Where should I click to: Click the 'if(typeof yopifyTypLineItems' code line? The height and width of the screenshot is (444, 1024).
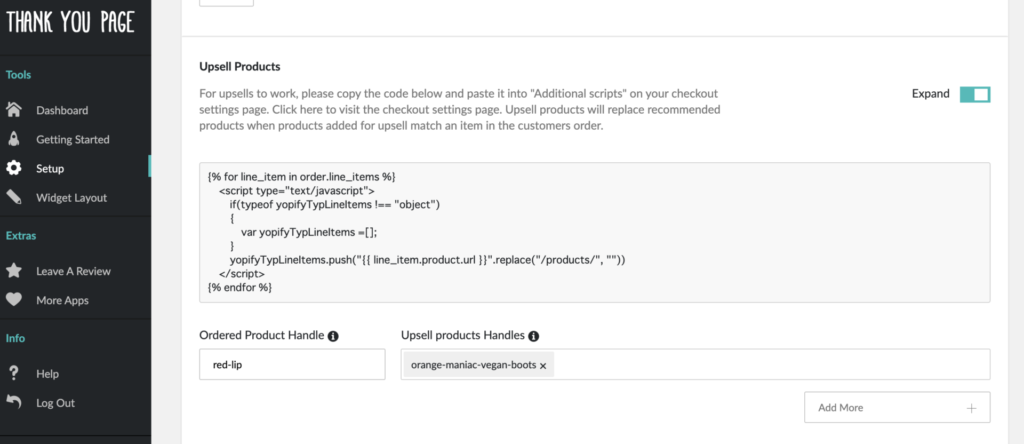click(336, 204)
